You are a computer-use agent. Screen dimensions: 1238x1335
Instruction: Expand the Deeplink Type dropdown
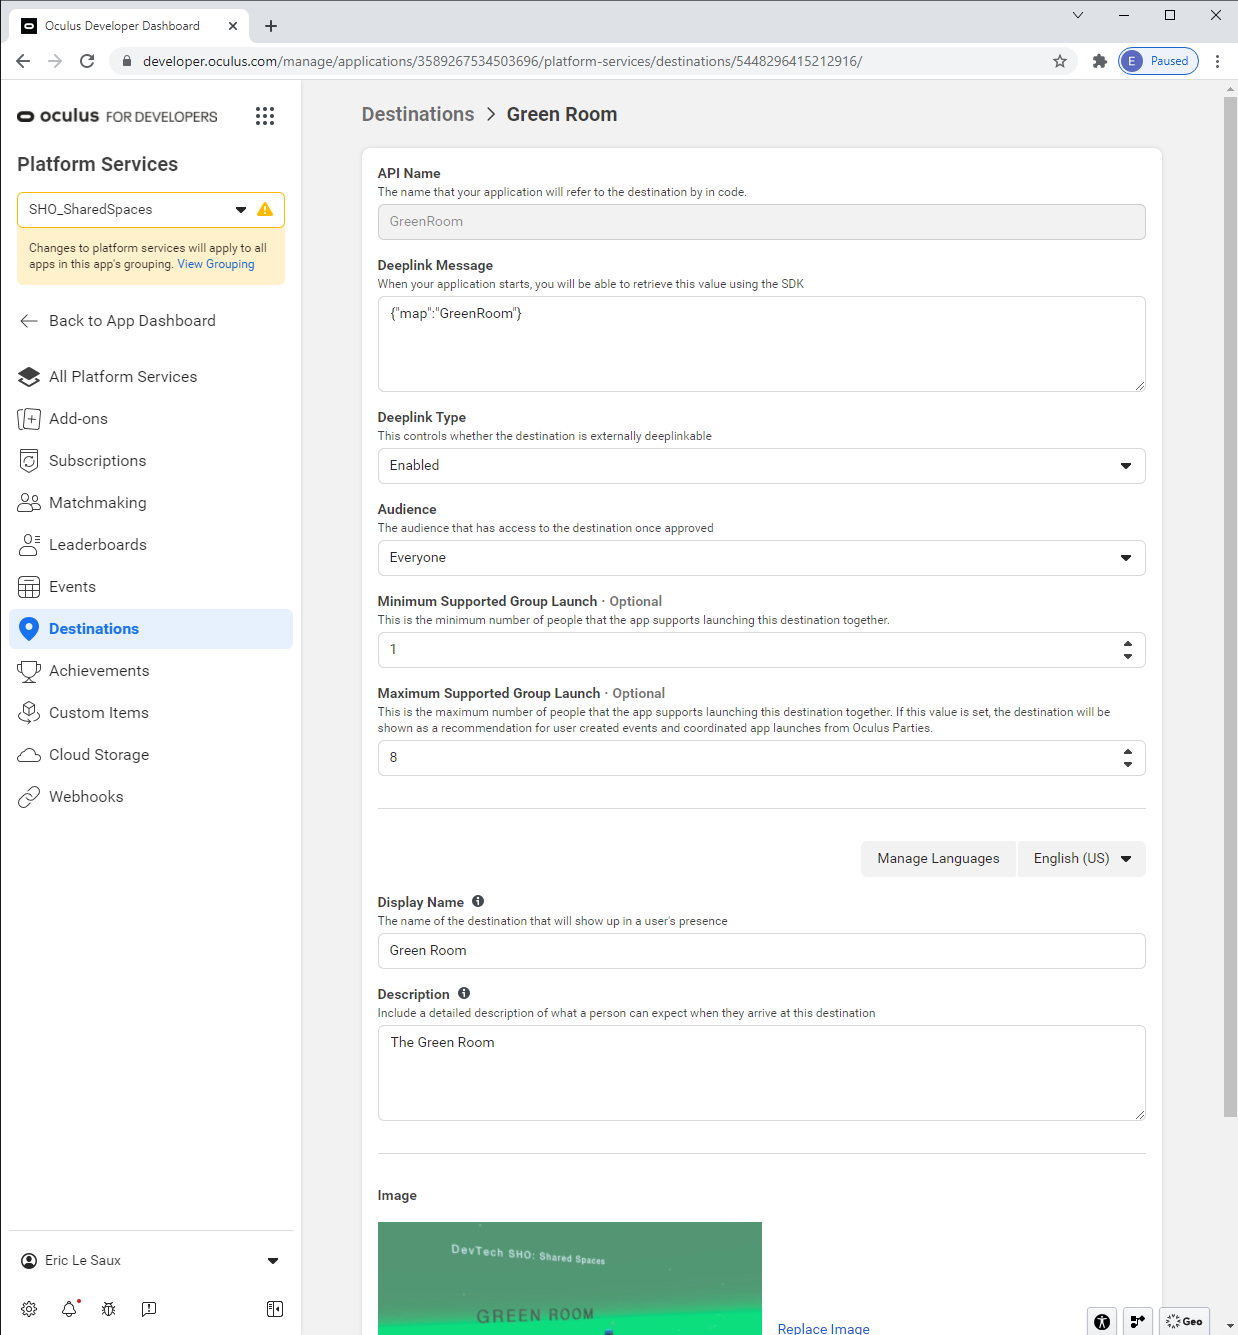(x=761, y=466)
